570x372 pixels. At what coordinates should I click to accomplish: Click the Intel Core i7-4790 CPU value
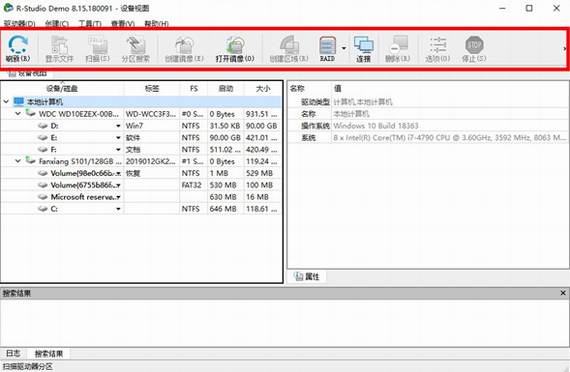[x=450, y=138]
